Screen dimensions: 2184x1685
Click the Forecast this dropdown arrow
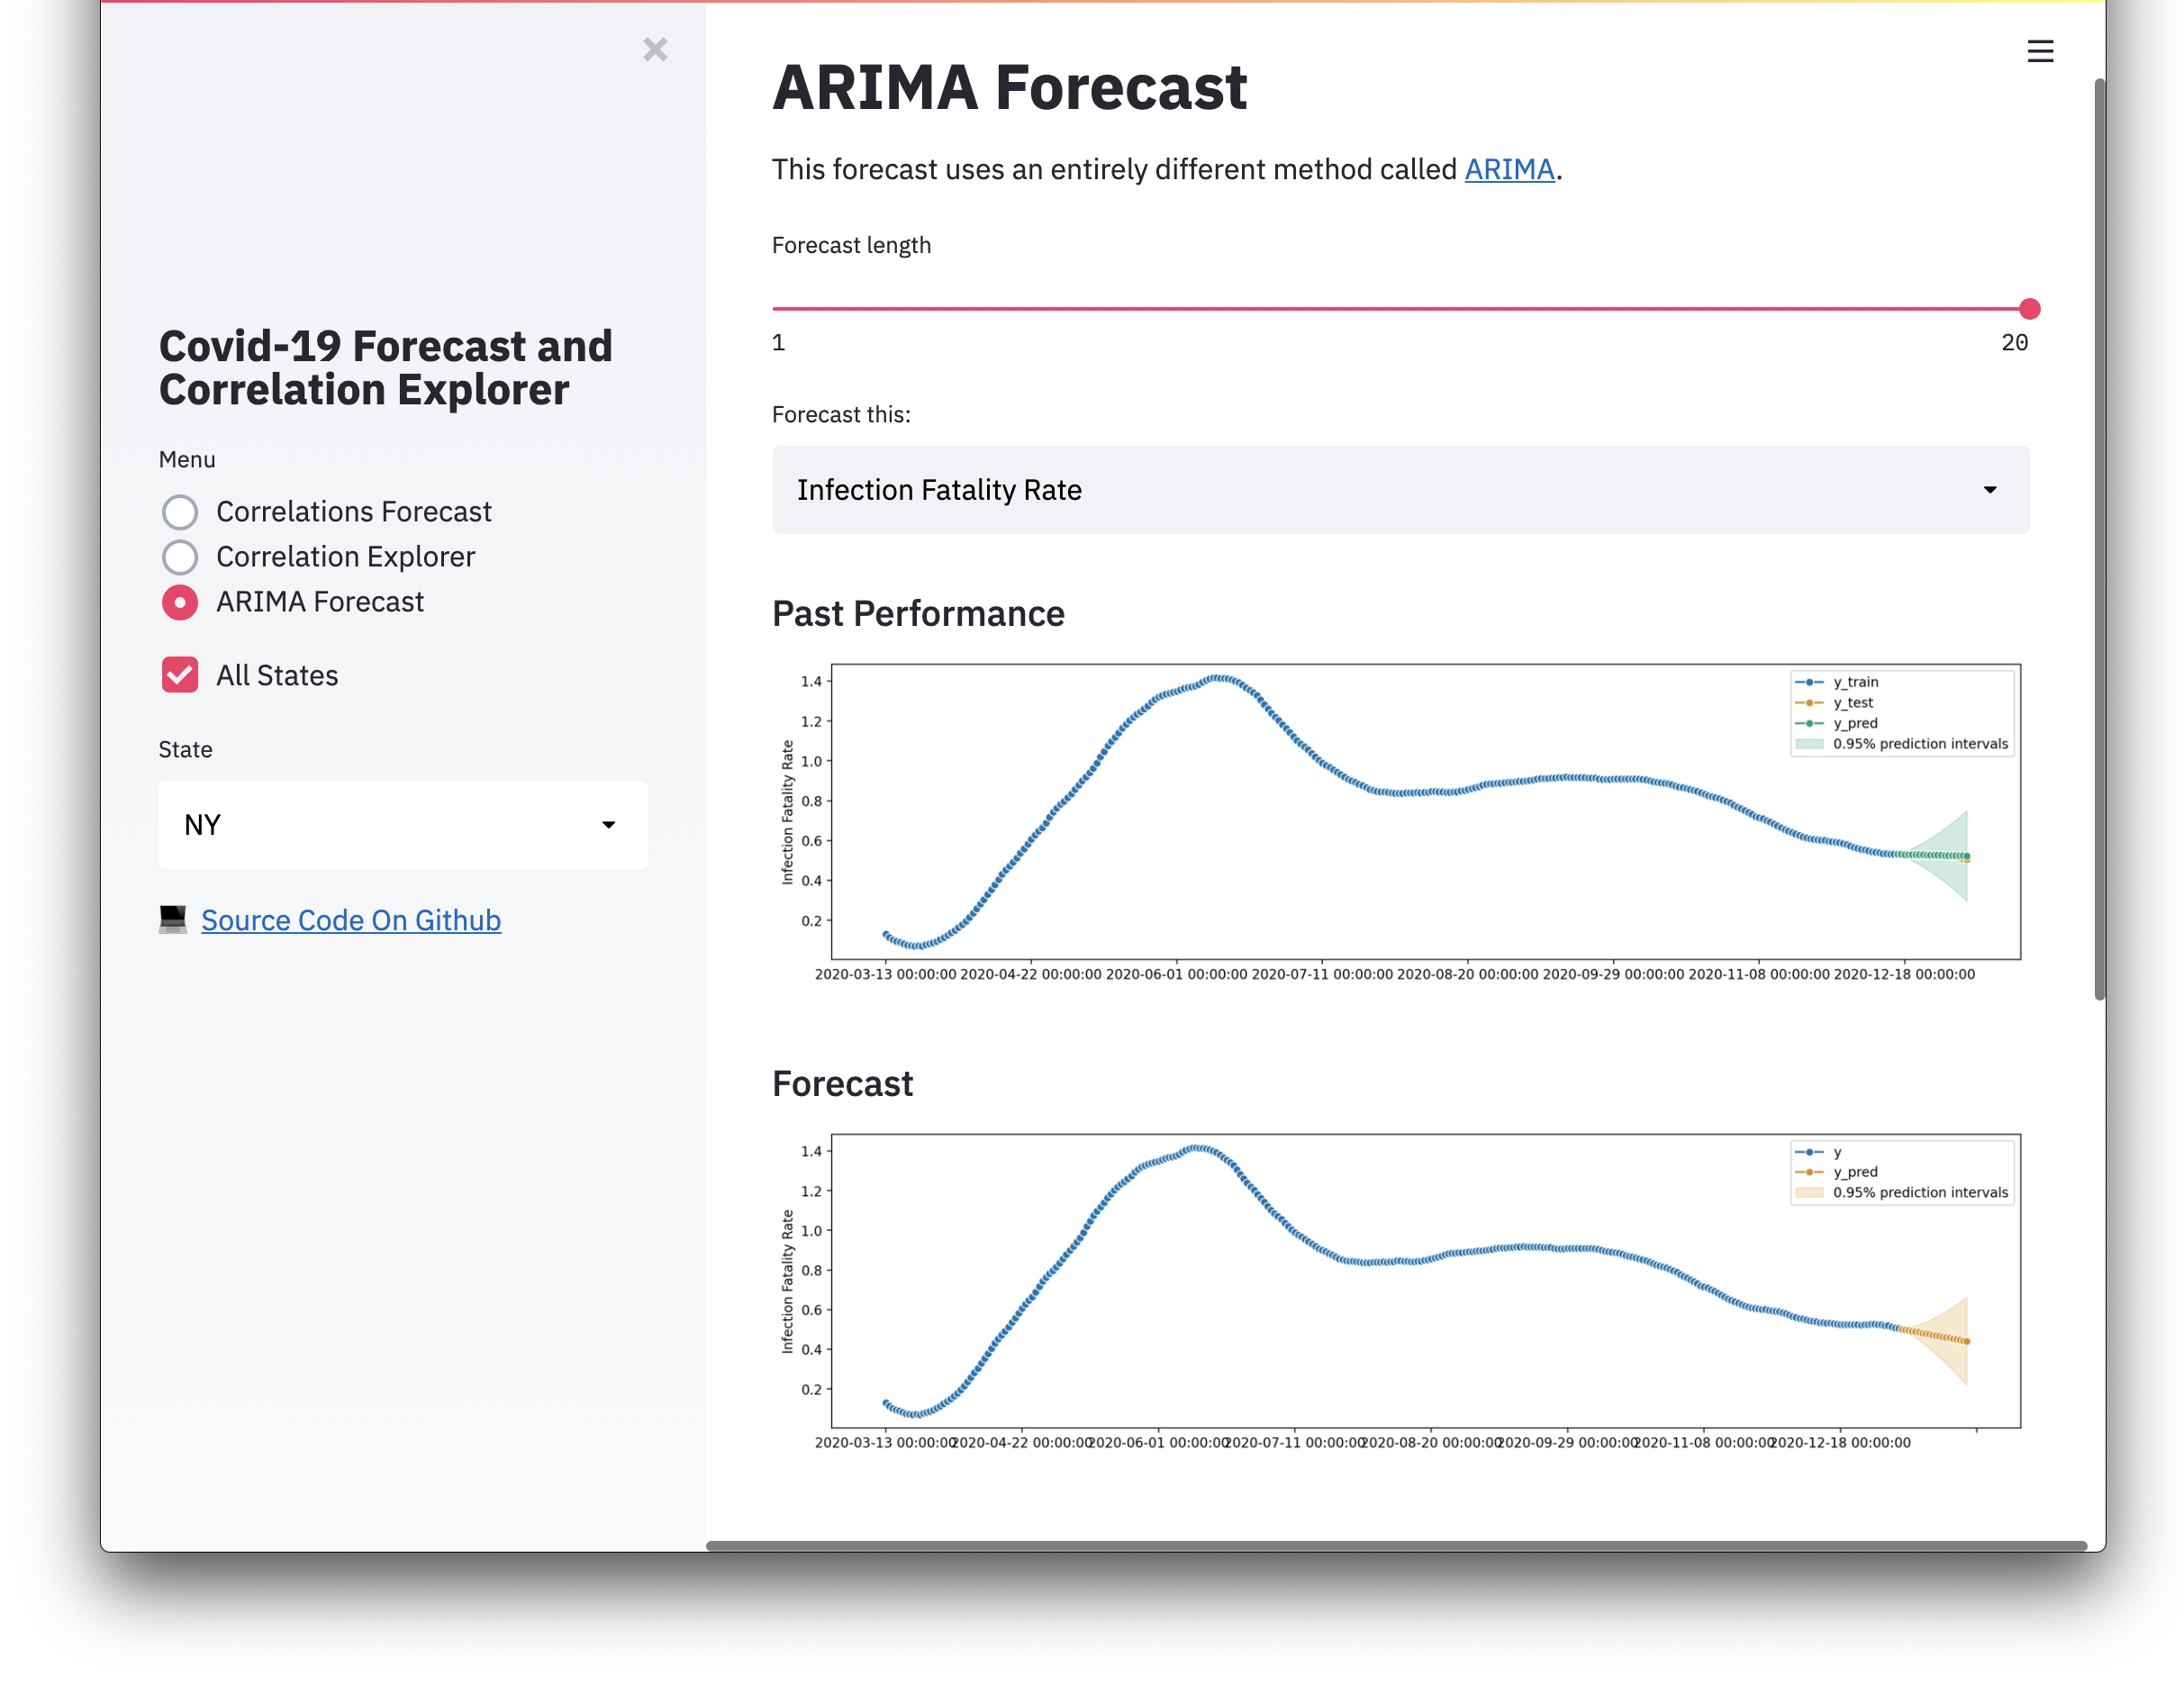pos(1989,490)
